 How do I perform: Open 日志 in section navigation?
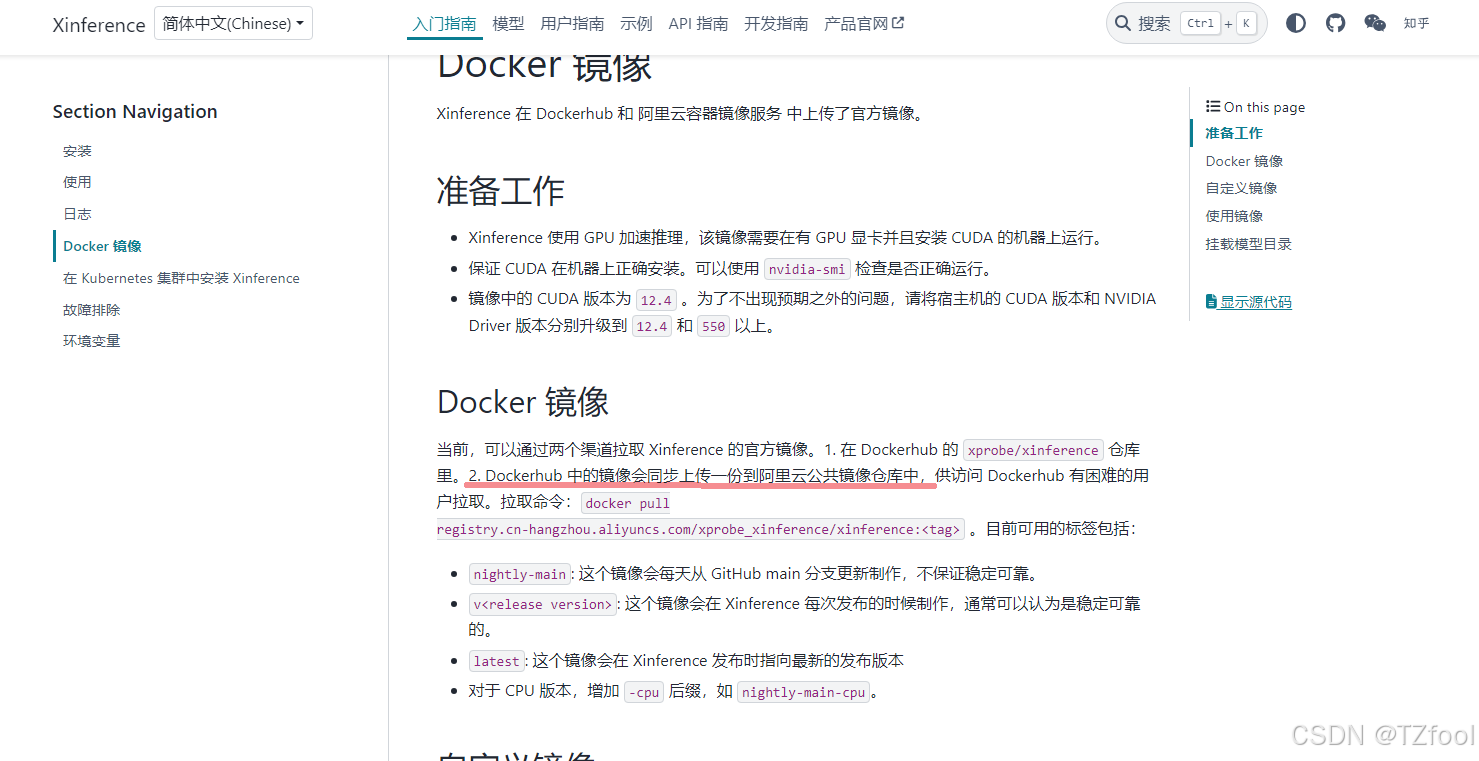[77, 214]
